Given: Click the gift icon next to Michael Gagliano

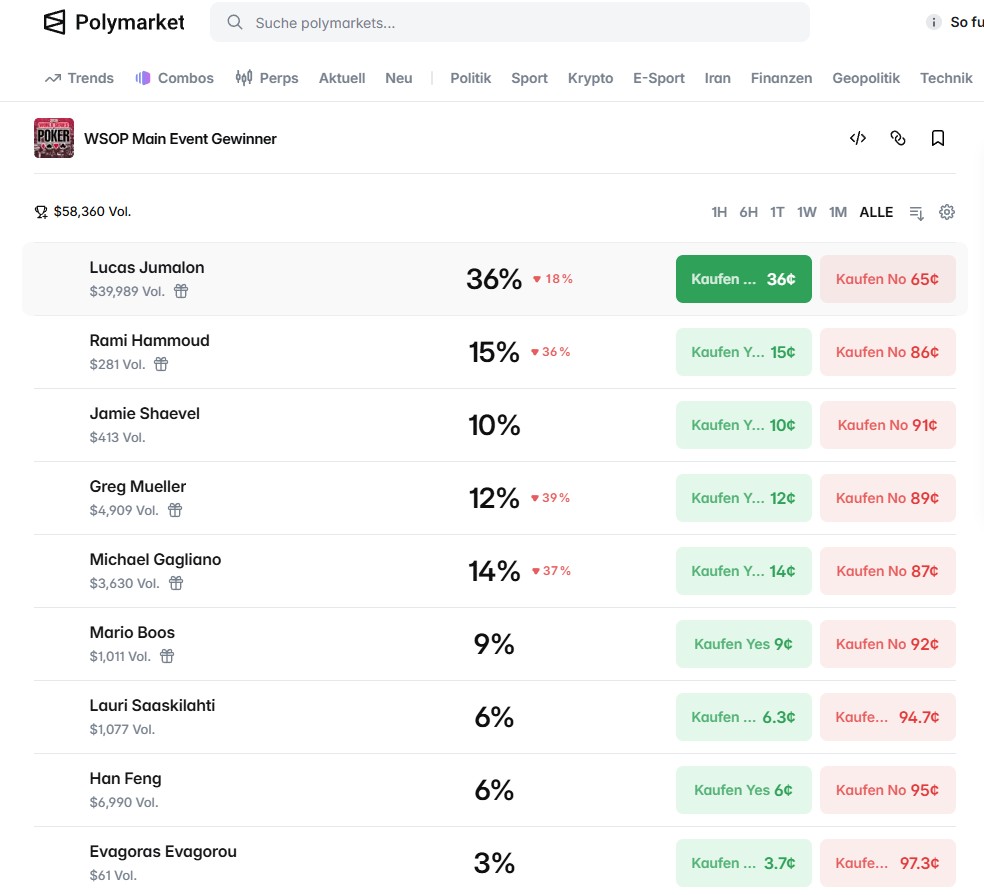Looking at the screenshot, I should point(176,583).
